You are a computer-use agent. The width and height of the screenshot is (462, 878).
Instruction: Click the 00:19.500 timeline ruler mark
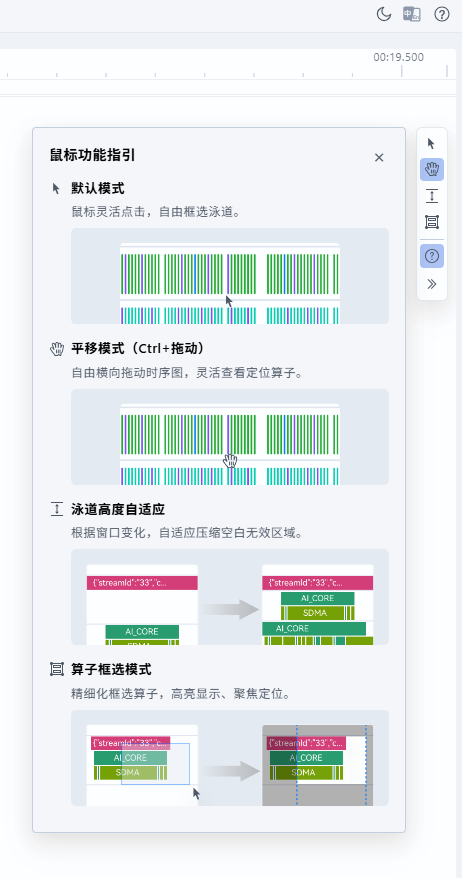399,57
